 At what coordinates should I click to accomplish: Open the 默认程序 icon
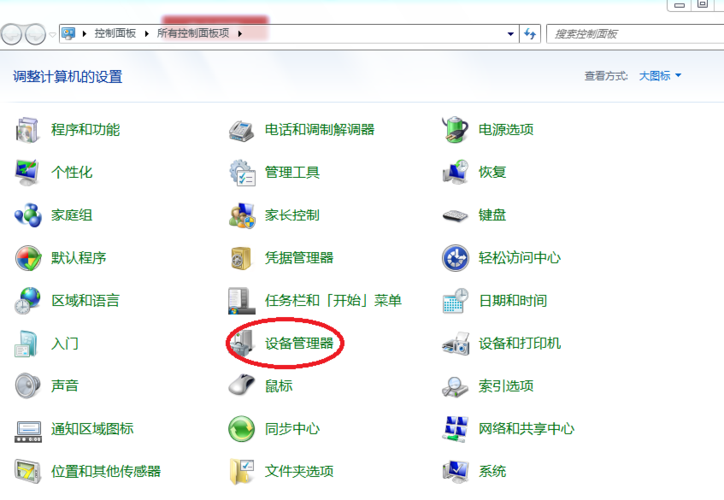(28, 258)
